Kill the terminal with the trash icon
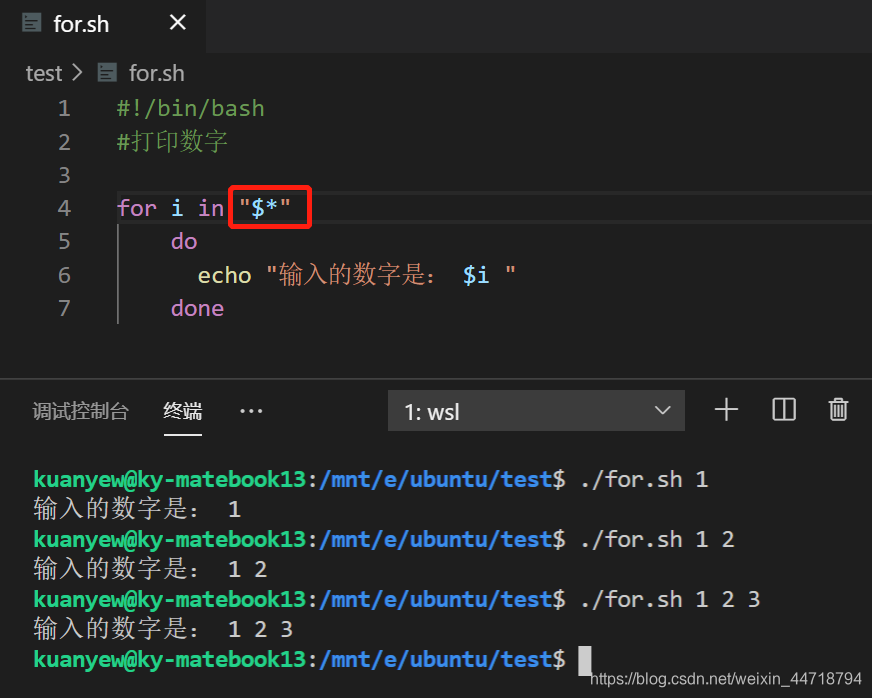 839,409
